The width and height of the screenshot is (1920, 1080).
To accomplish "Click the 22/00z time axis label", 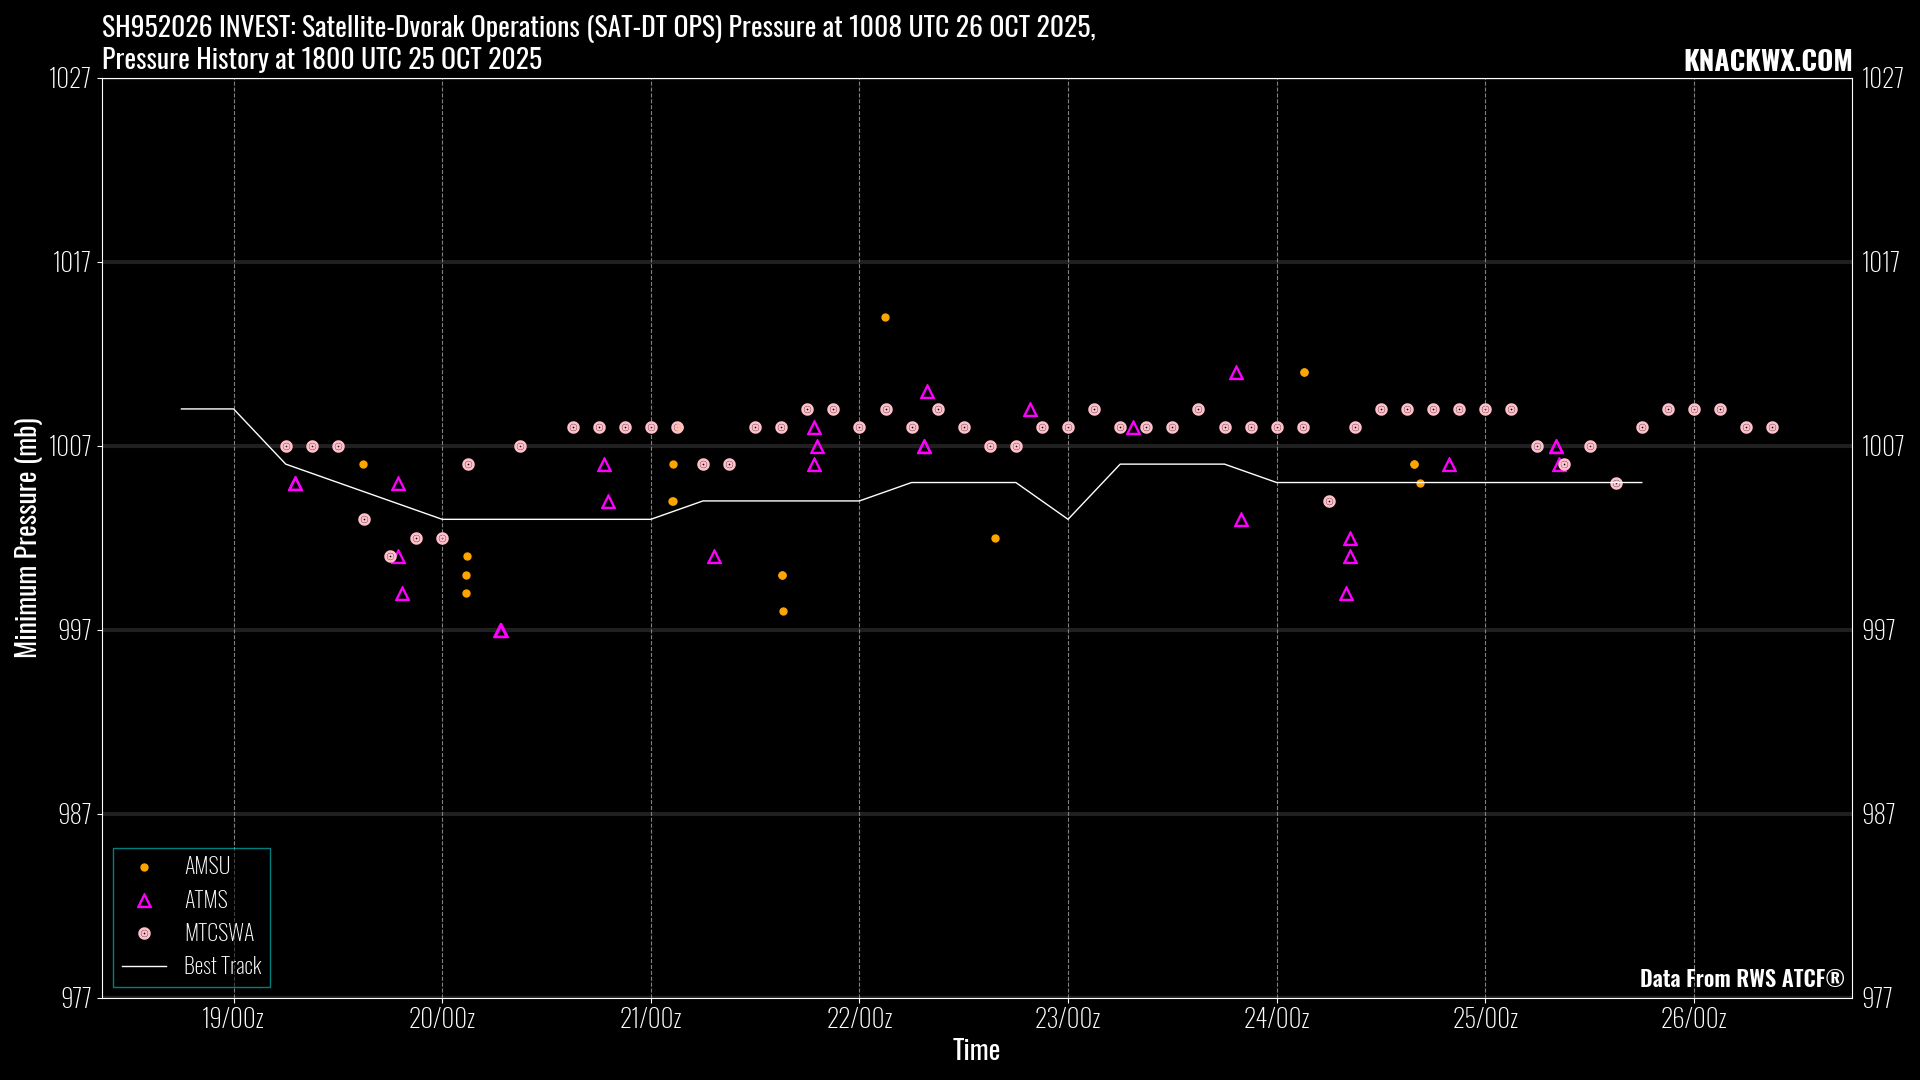I will click(859, 1019).
